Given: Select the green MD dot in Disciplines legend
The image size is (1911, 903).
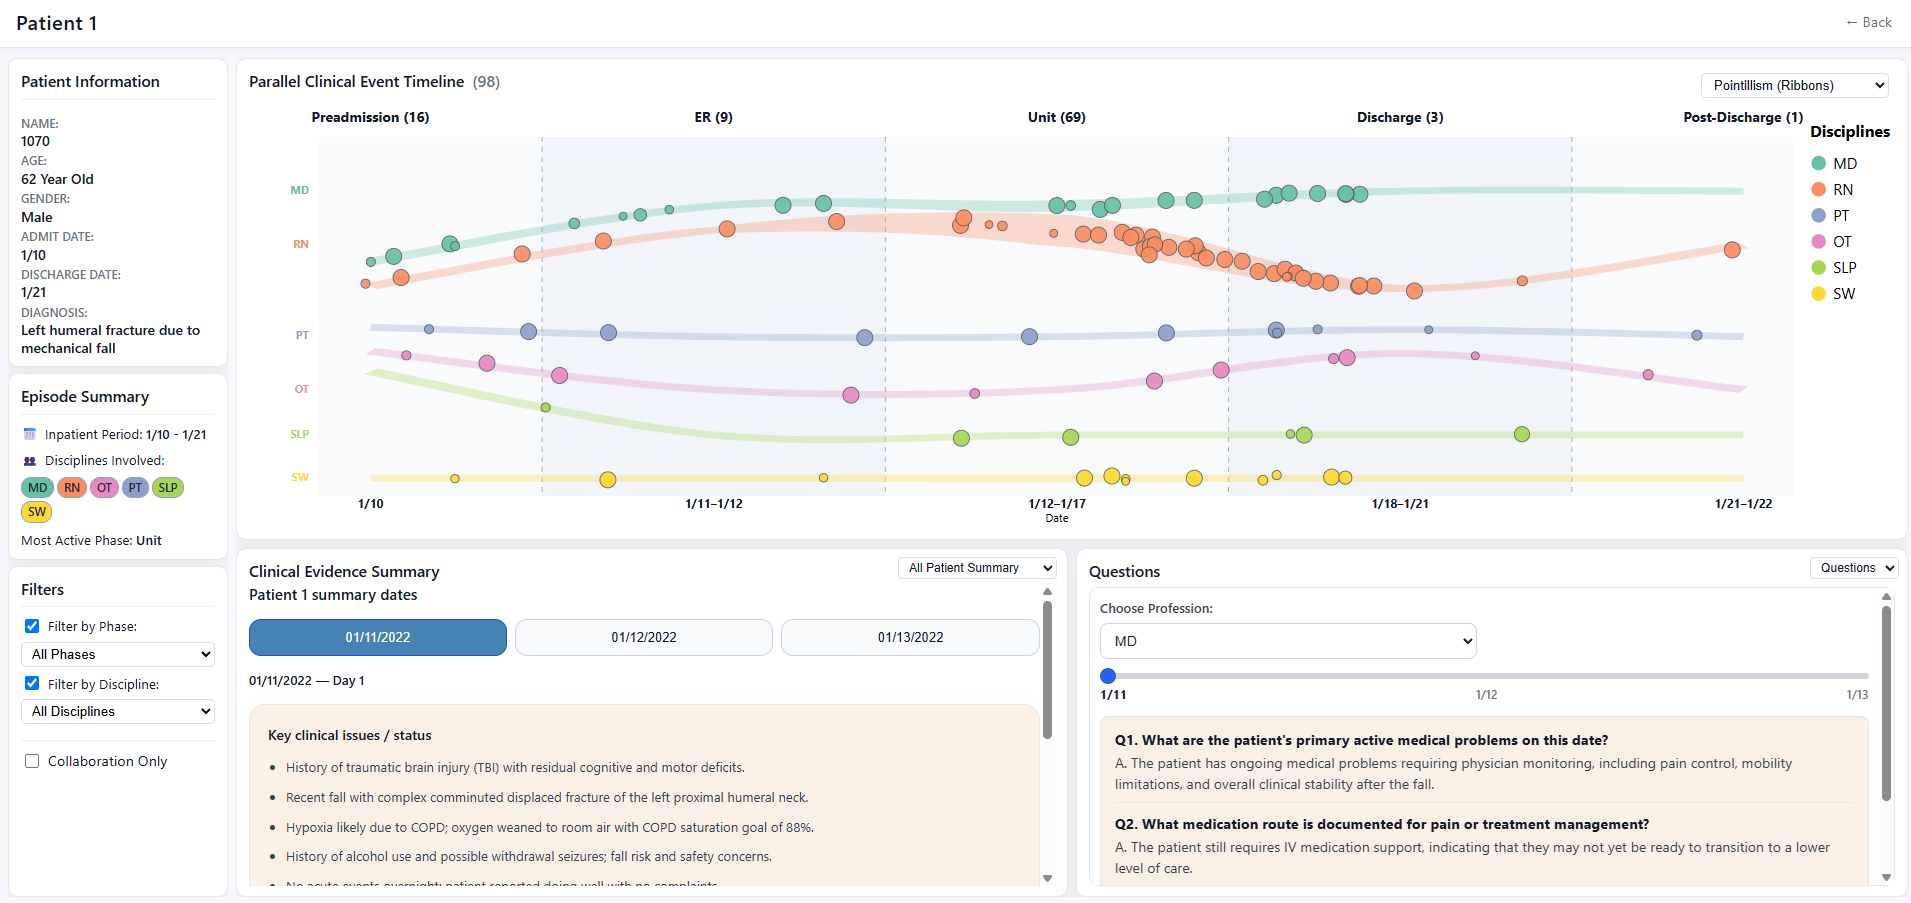Looking at the screenshot, I should [x=1819, y=163].
